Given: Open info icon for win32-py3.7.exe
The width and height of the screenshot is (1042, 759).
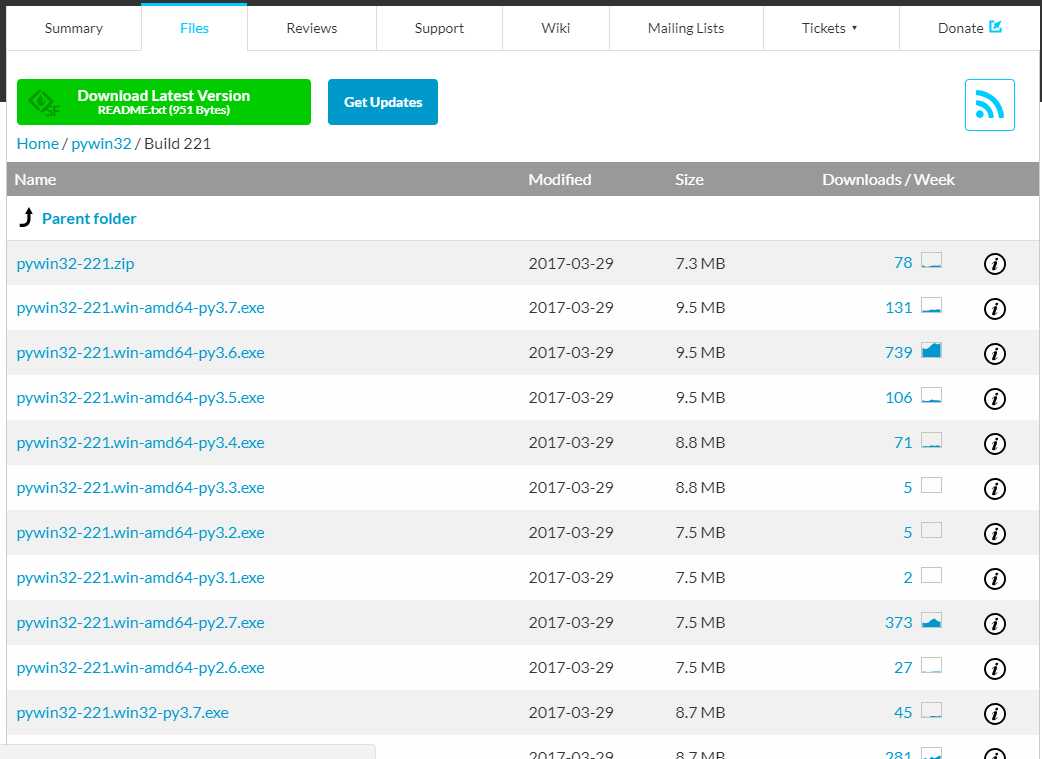Looking at the screenshot, I should coord(994,714).
